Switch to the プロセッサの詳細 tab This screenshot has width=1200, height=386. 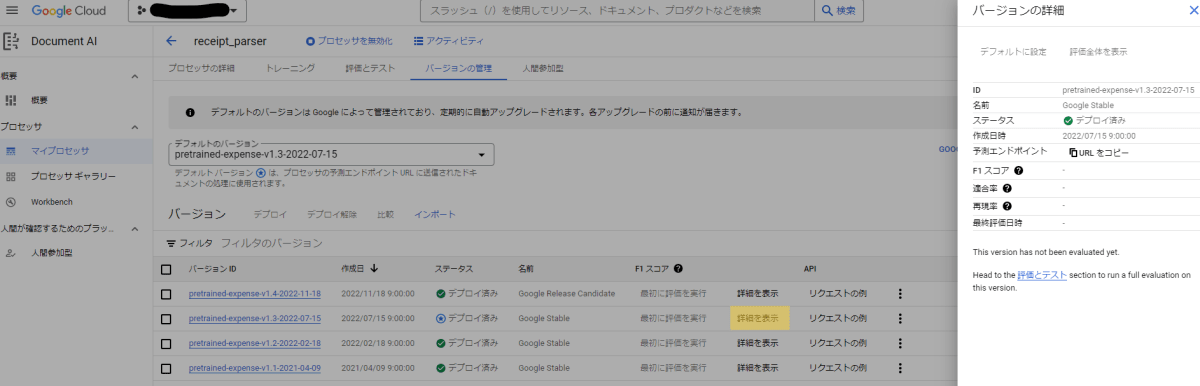(201, 68)
